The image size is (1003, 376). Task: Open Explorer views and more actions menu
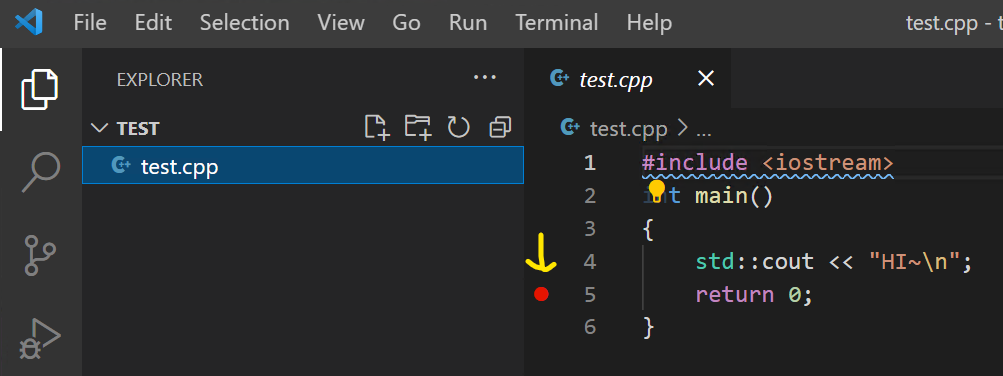point(484,78)
